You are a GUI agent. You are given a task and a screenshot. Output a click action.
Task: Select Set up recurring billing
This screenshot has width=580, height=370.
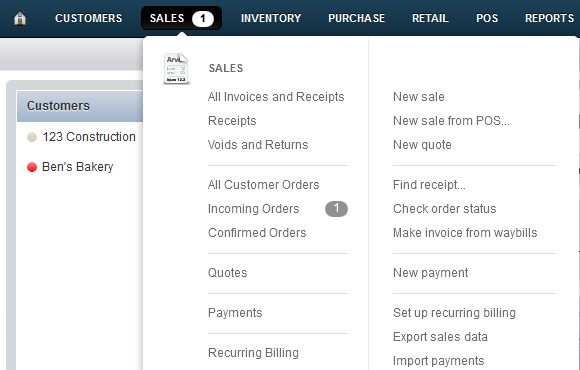coord(454,313)
